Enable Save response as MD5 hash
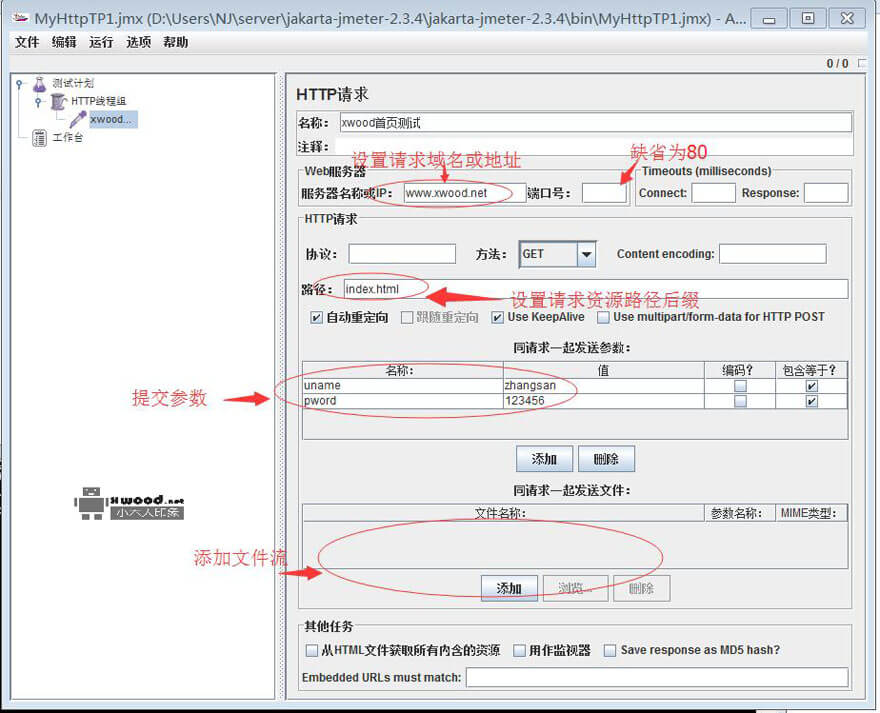The height and width of the screenshot is (713, 880). tap(610, 651)
